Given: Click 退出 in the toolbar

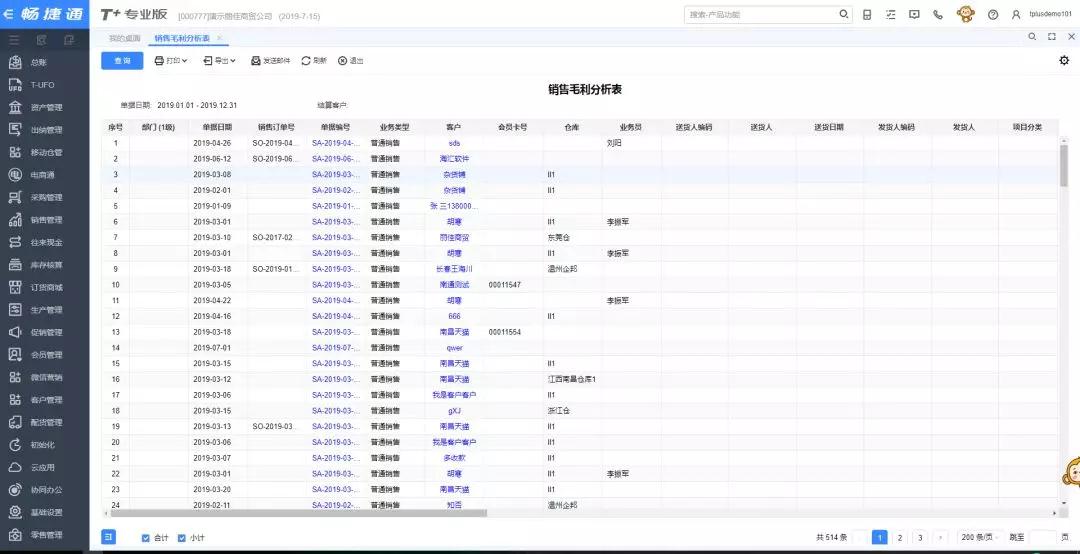Looking at the screenshot, I should pyautogui.click(x=351, y=61).
